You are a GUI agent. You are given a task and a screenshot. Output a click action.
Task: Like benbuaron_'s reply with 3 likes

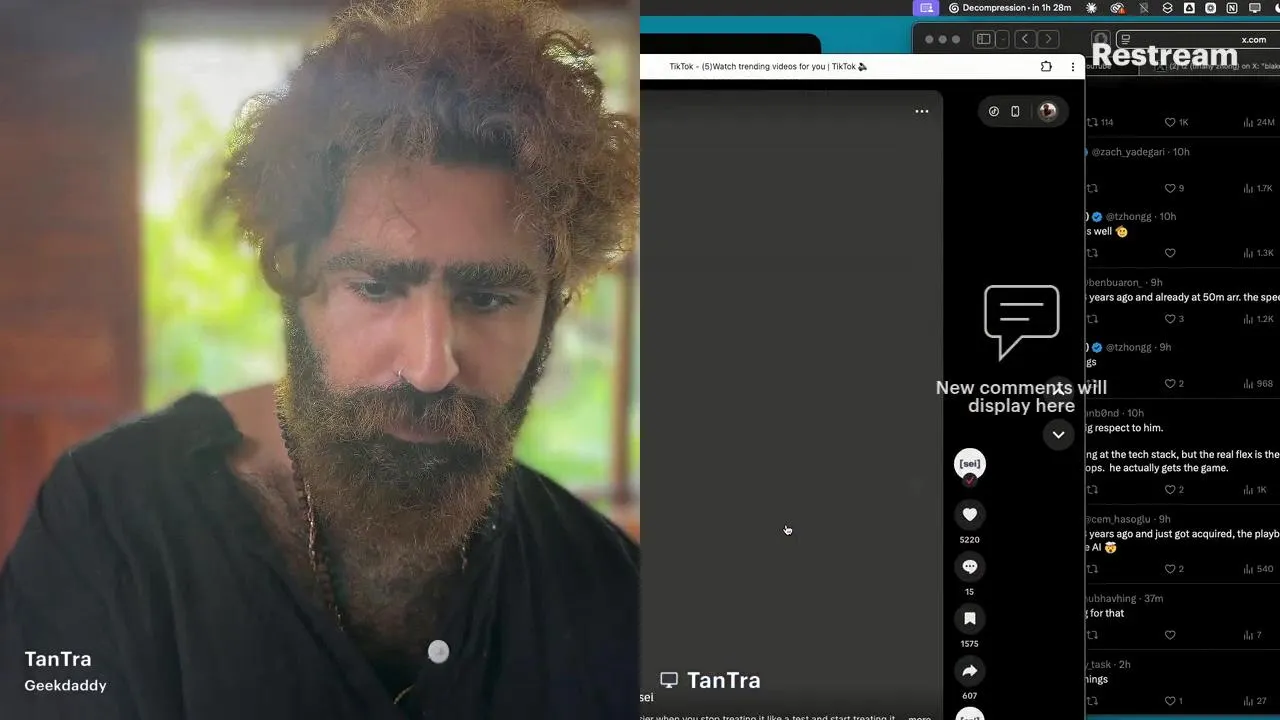click(x=1175, y=319)
